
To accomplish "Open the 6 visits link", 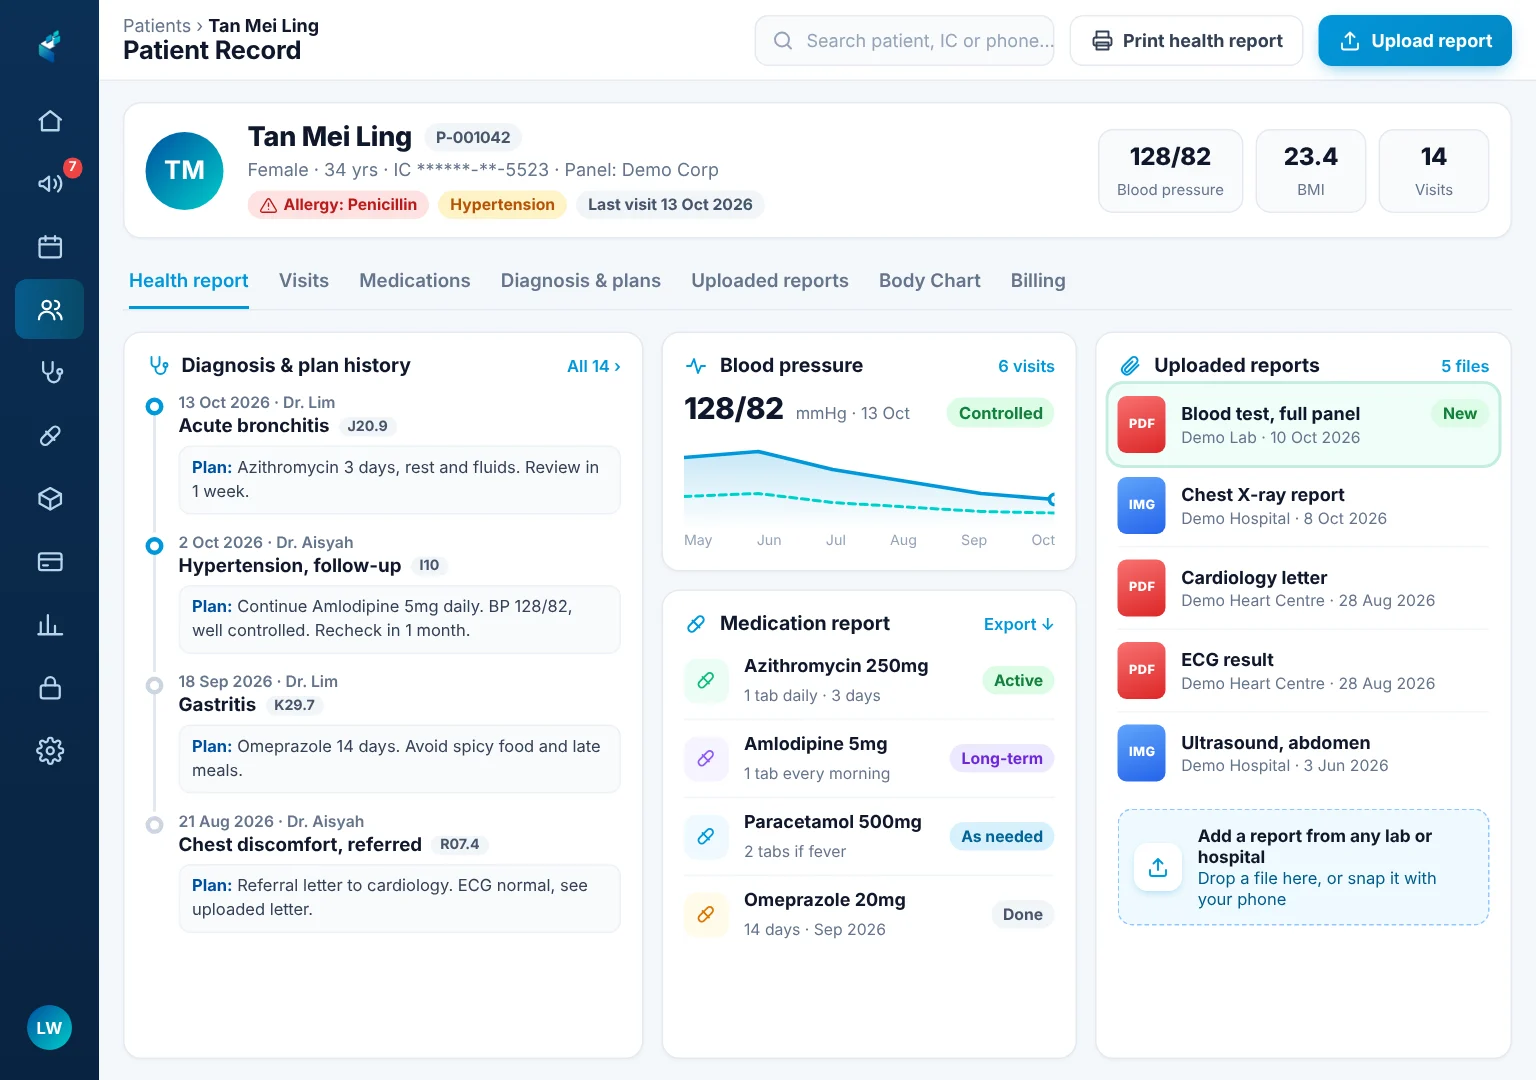I will [x=1026, y=366].
